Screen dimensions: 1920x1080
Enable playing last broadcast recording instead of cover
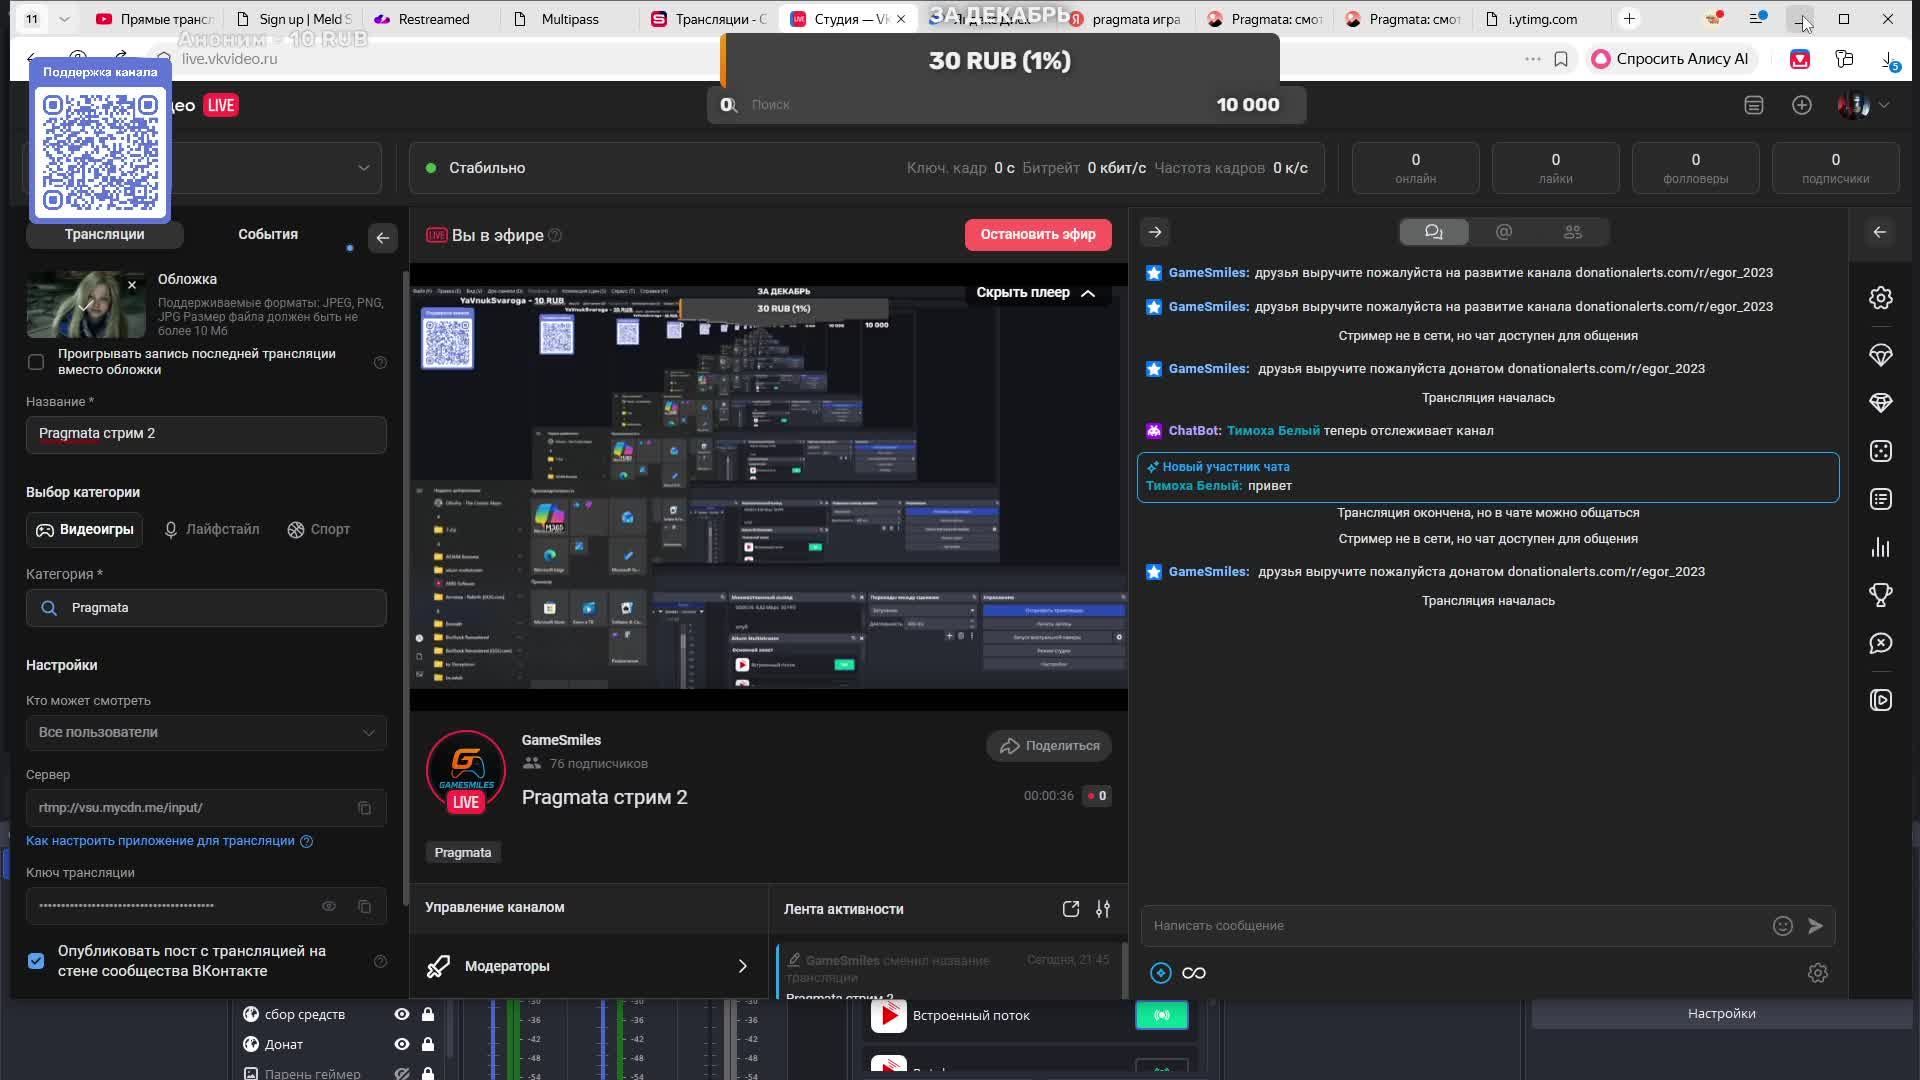click(36, 362)
